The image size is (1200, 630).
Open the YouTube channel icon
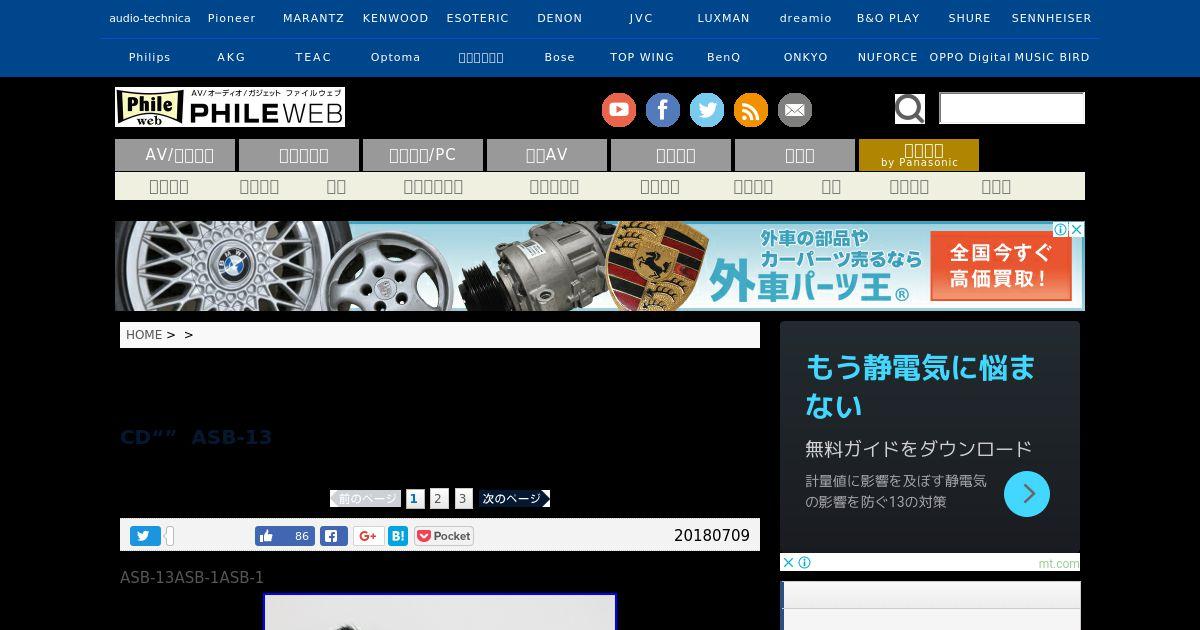[619, 110]
